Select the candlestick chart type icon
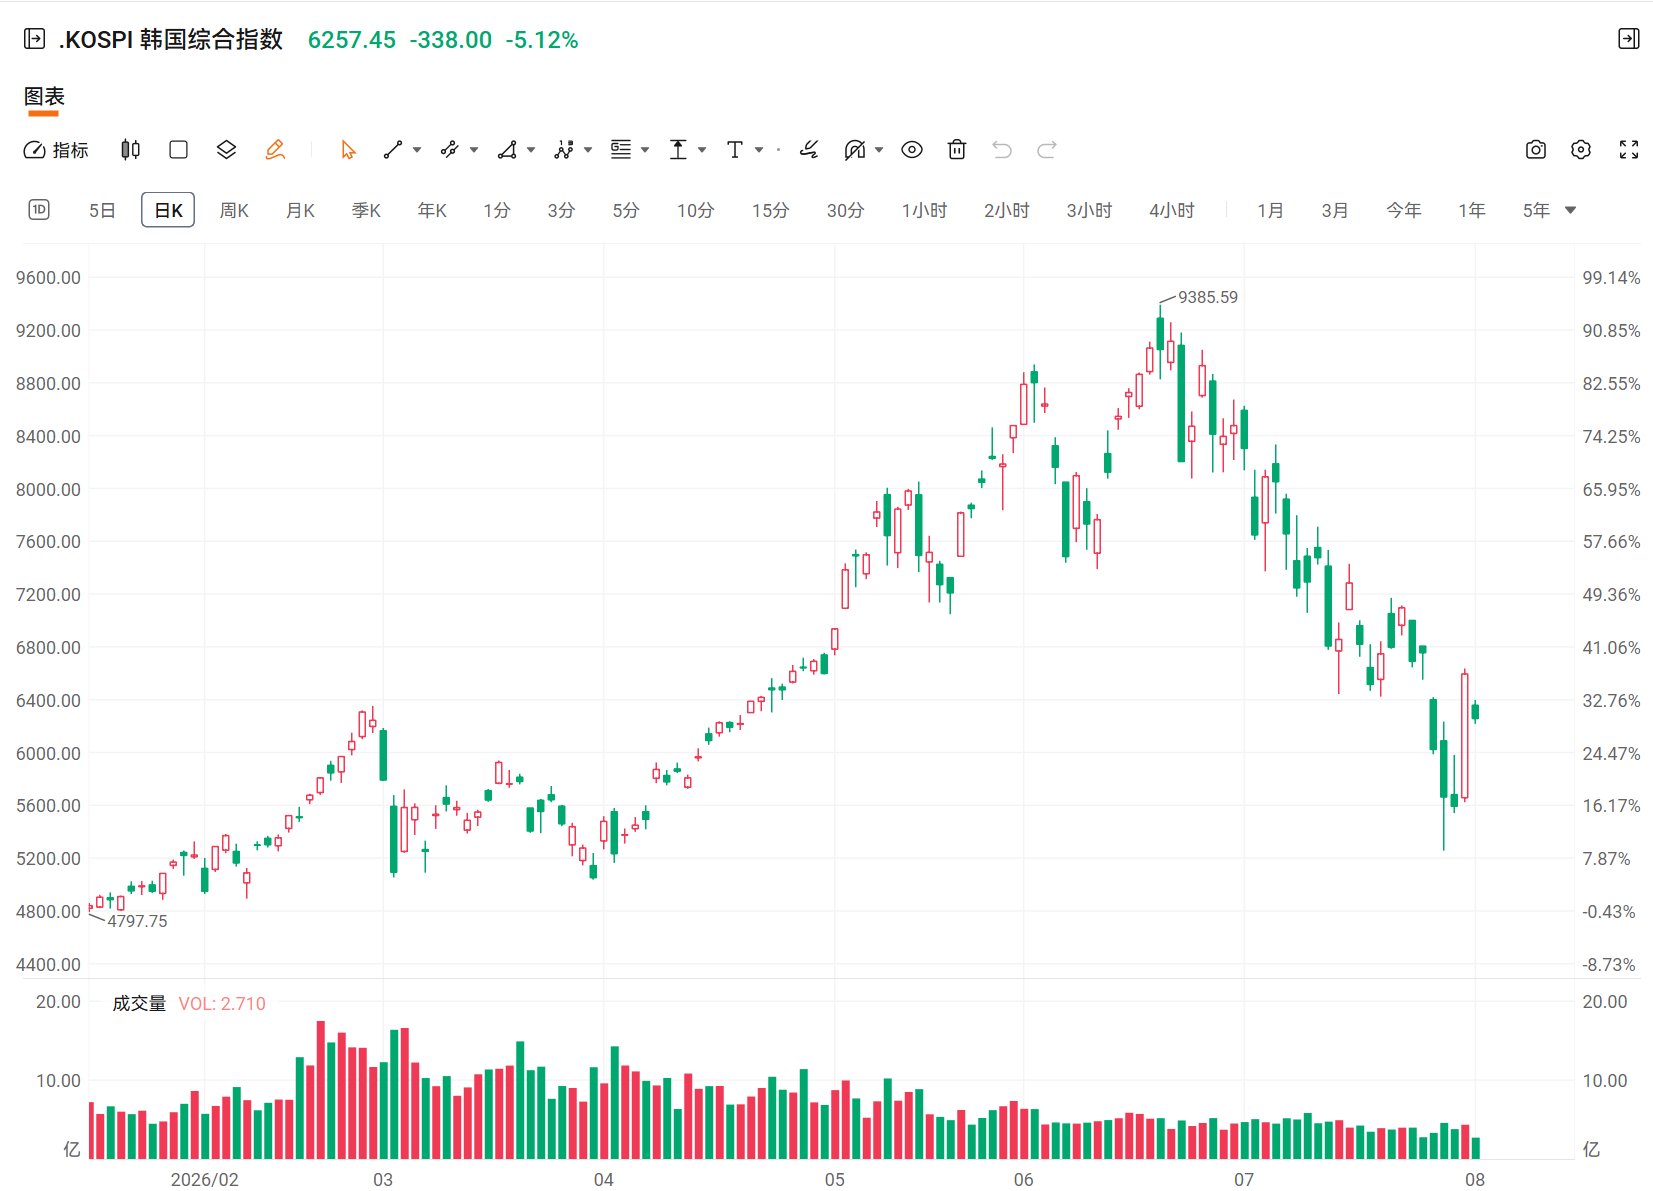The width and height of the screenshot is (1653, 1191). [x=130, y=150]
